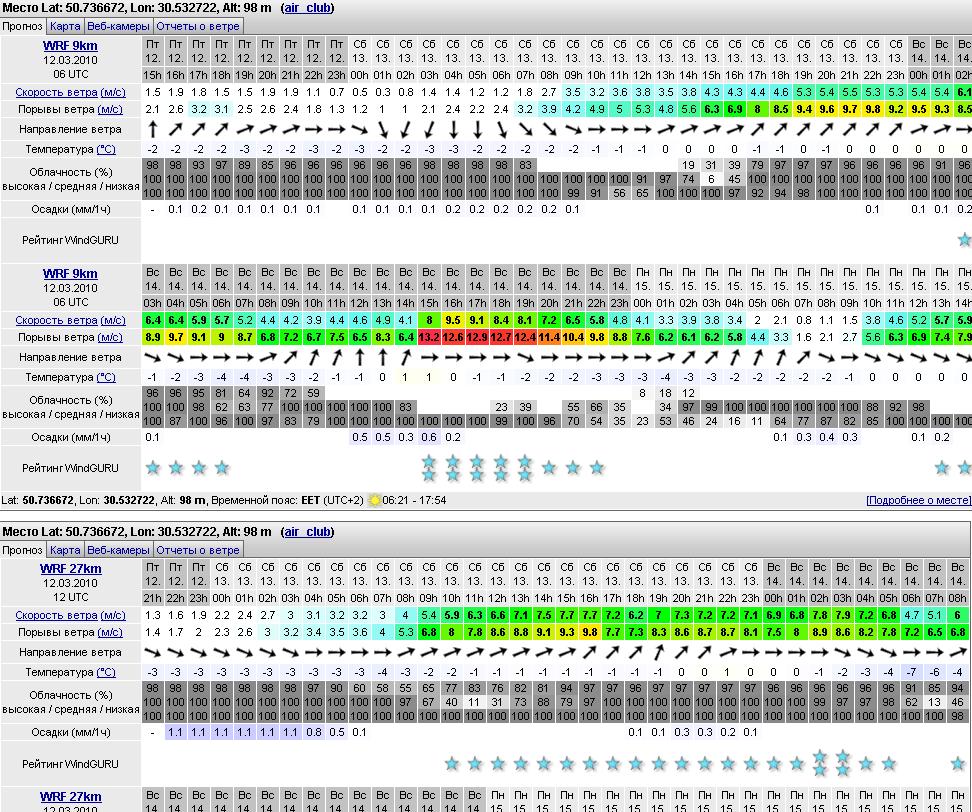
Task: Click the upward wind arrow for Friday 15h
Action: tap(152, 129)
